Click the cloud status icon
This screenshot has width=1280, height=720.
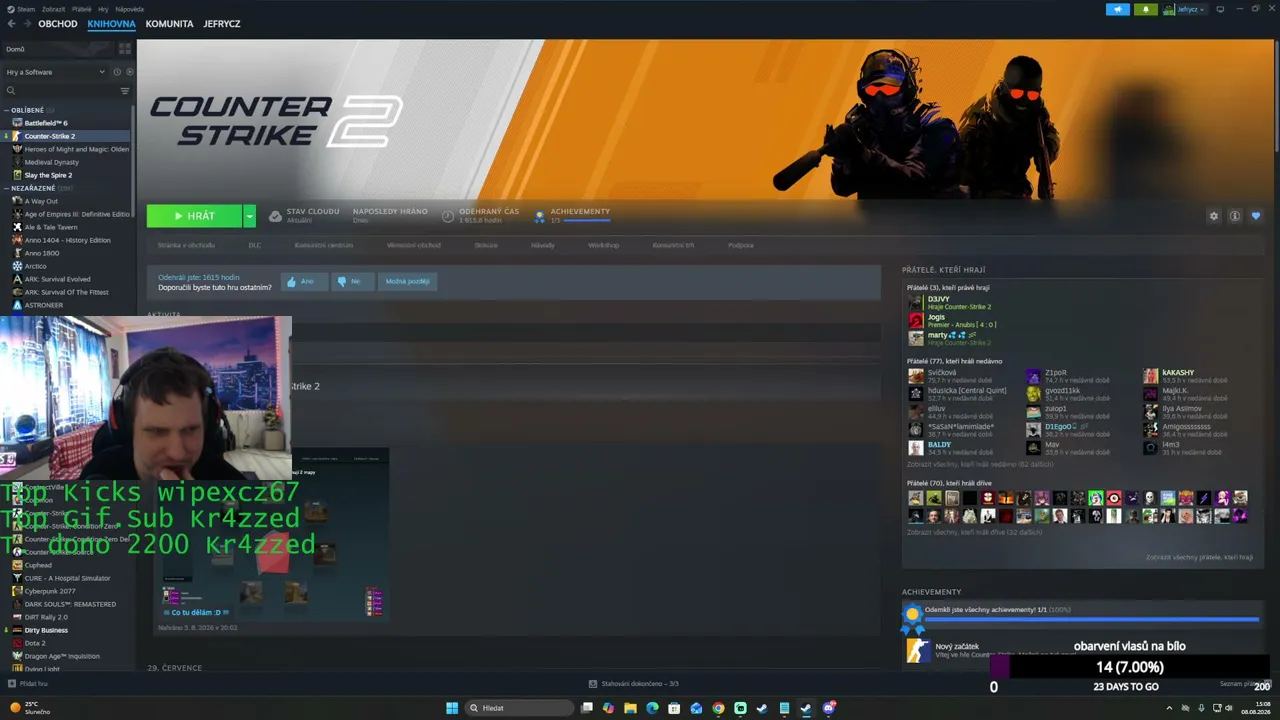276,215
